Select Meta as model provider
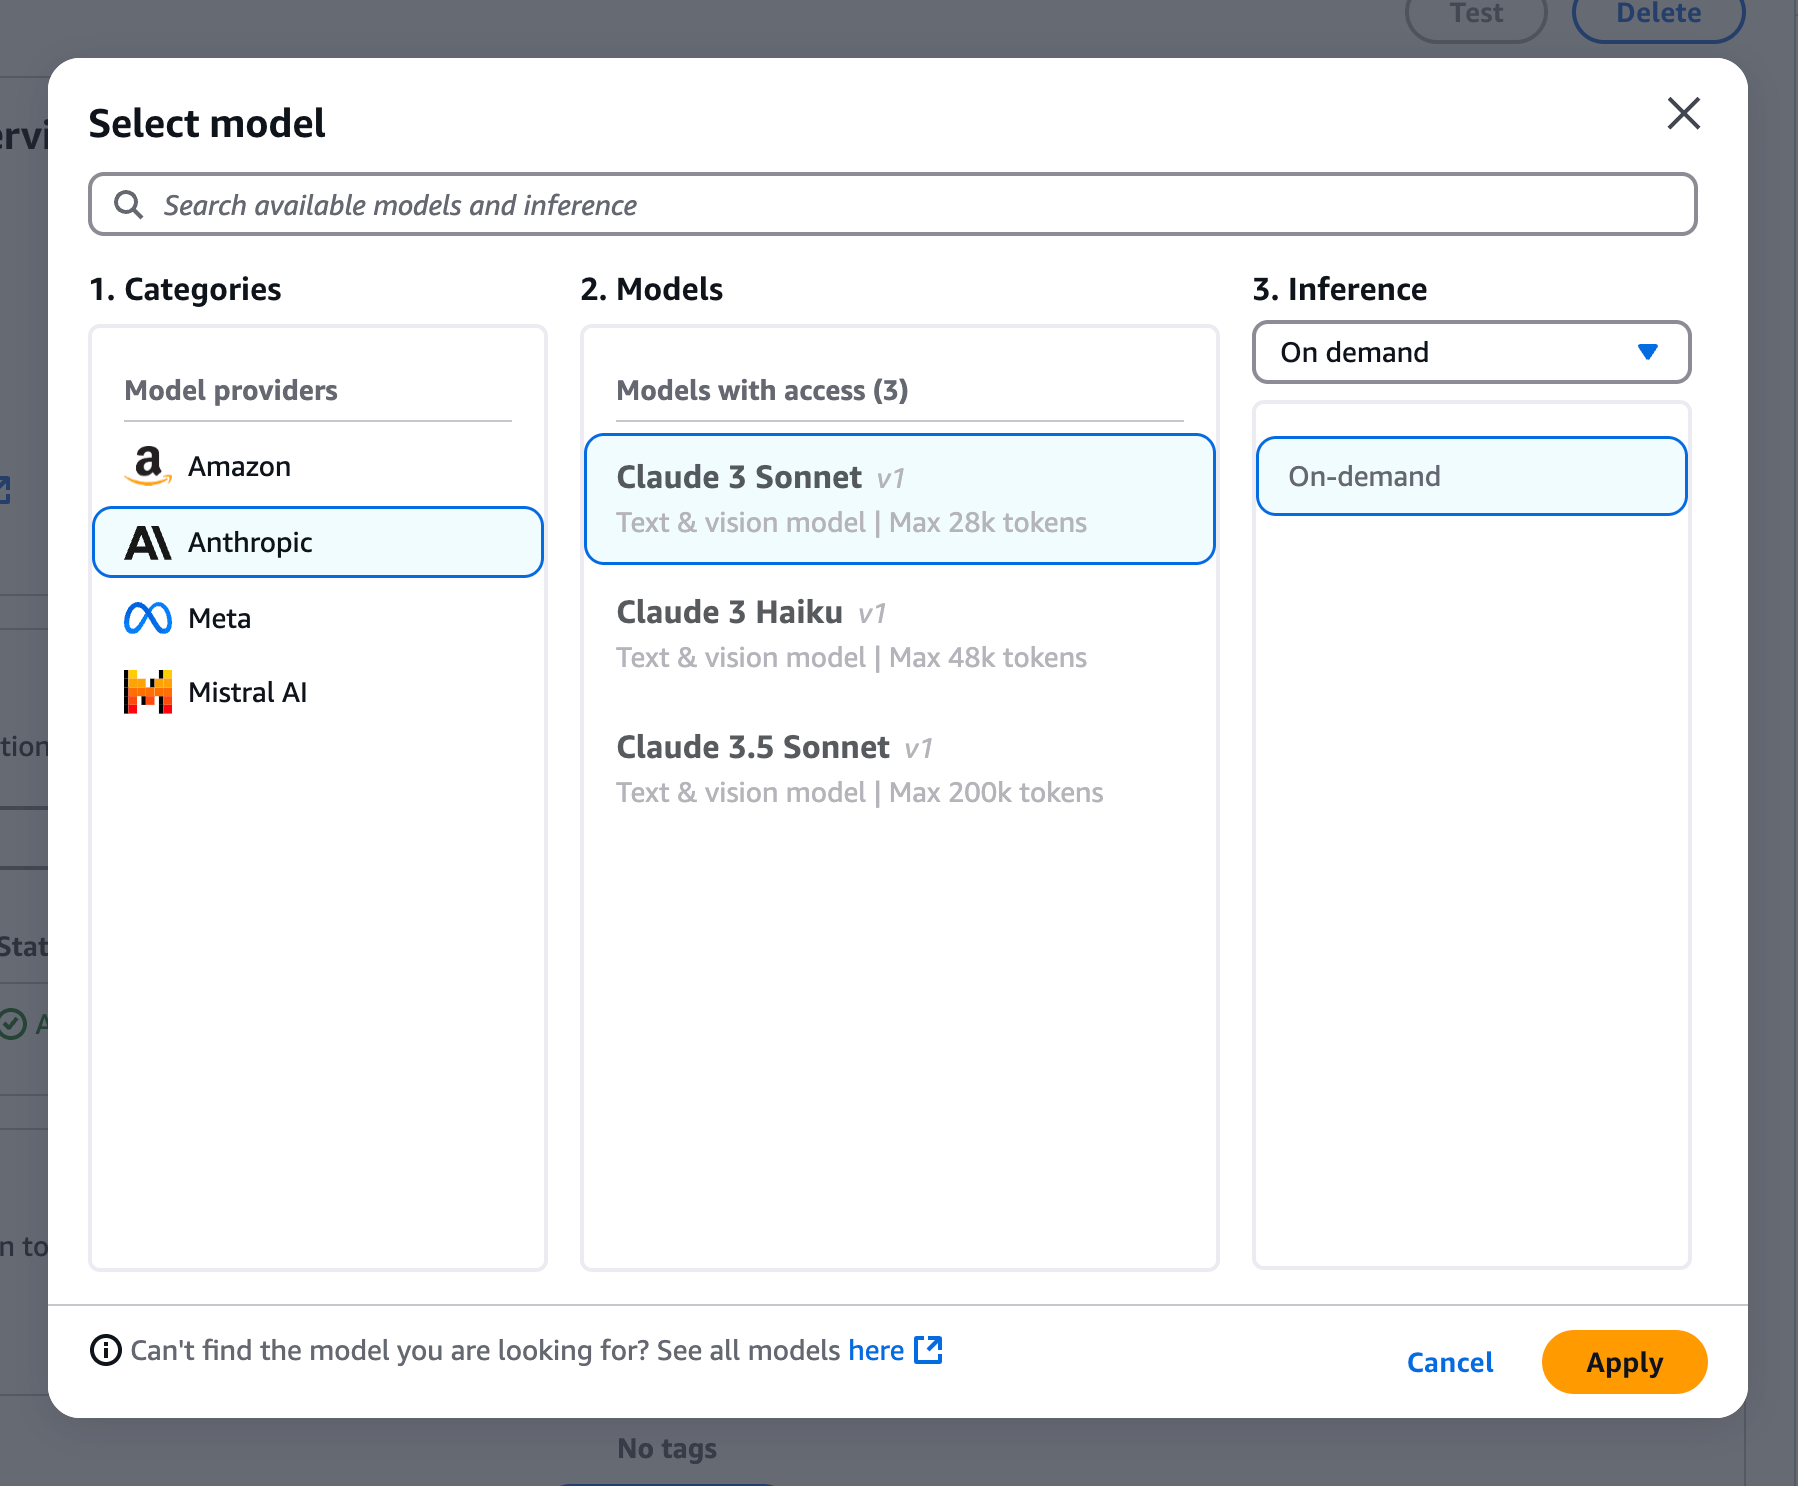This screenshot has height=1486, width=1798. (220, 618)
